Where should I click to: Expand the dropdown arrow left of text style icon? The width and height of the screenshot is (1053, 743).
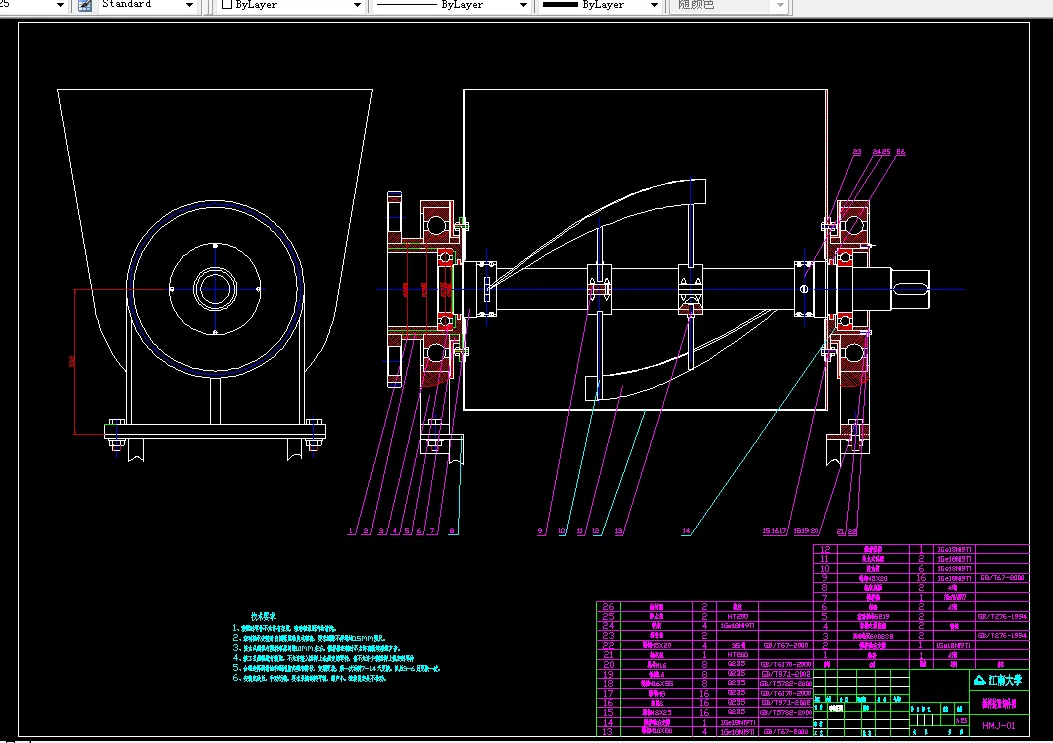[x=59, y=5]
